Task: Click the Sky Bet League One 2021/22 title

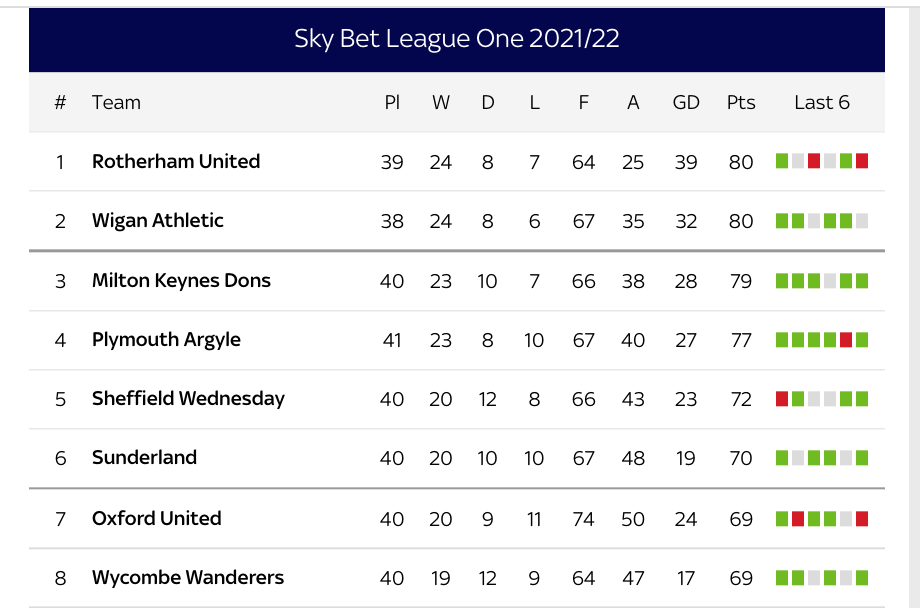Action: (457, 39)
